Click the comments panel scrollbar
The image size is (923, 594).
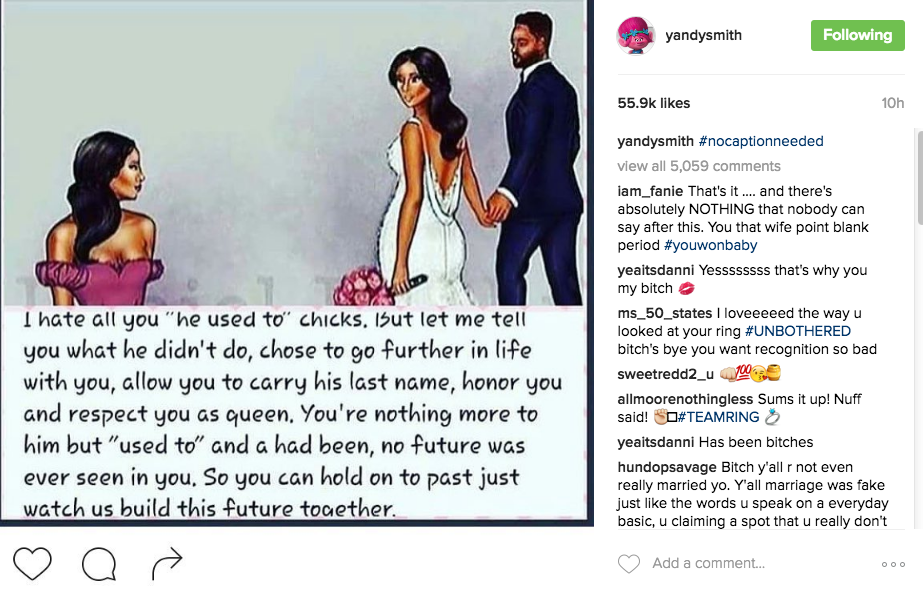(919, 180)
